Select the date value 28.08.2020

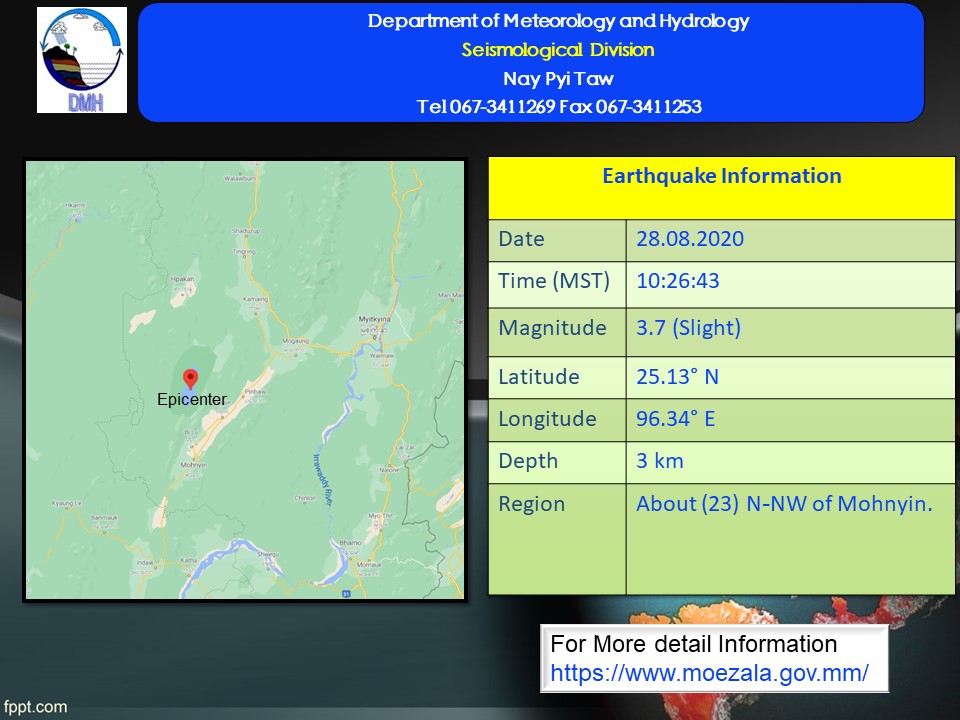tap(690, 239)
